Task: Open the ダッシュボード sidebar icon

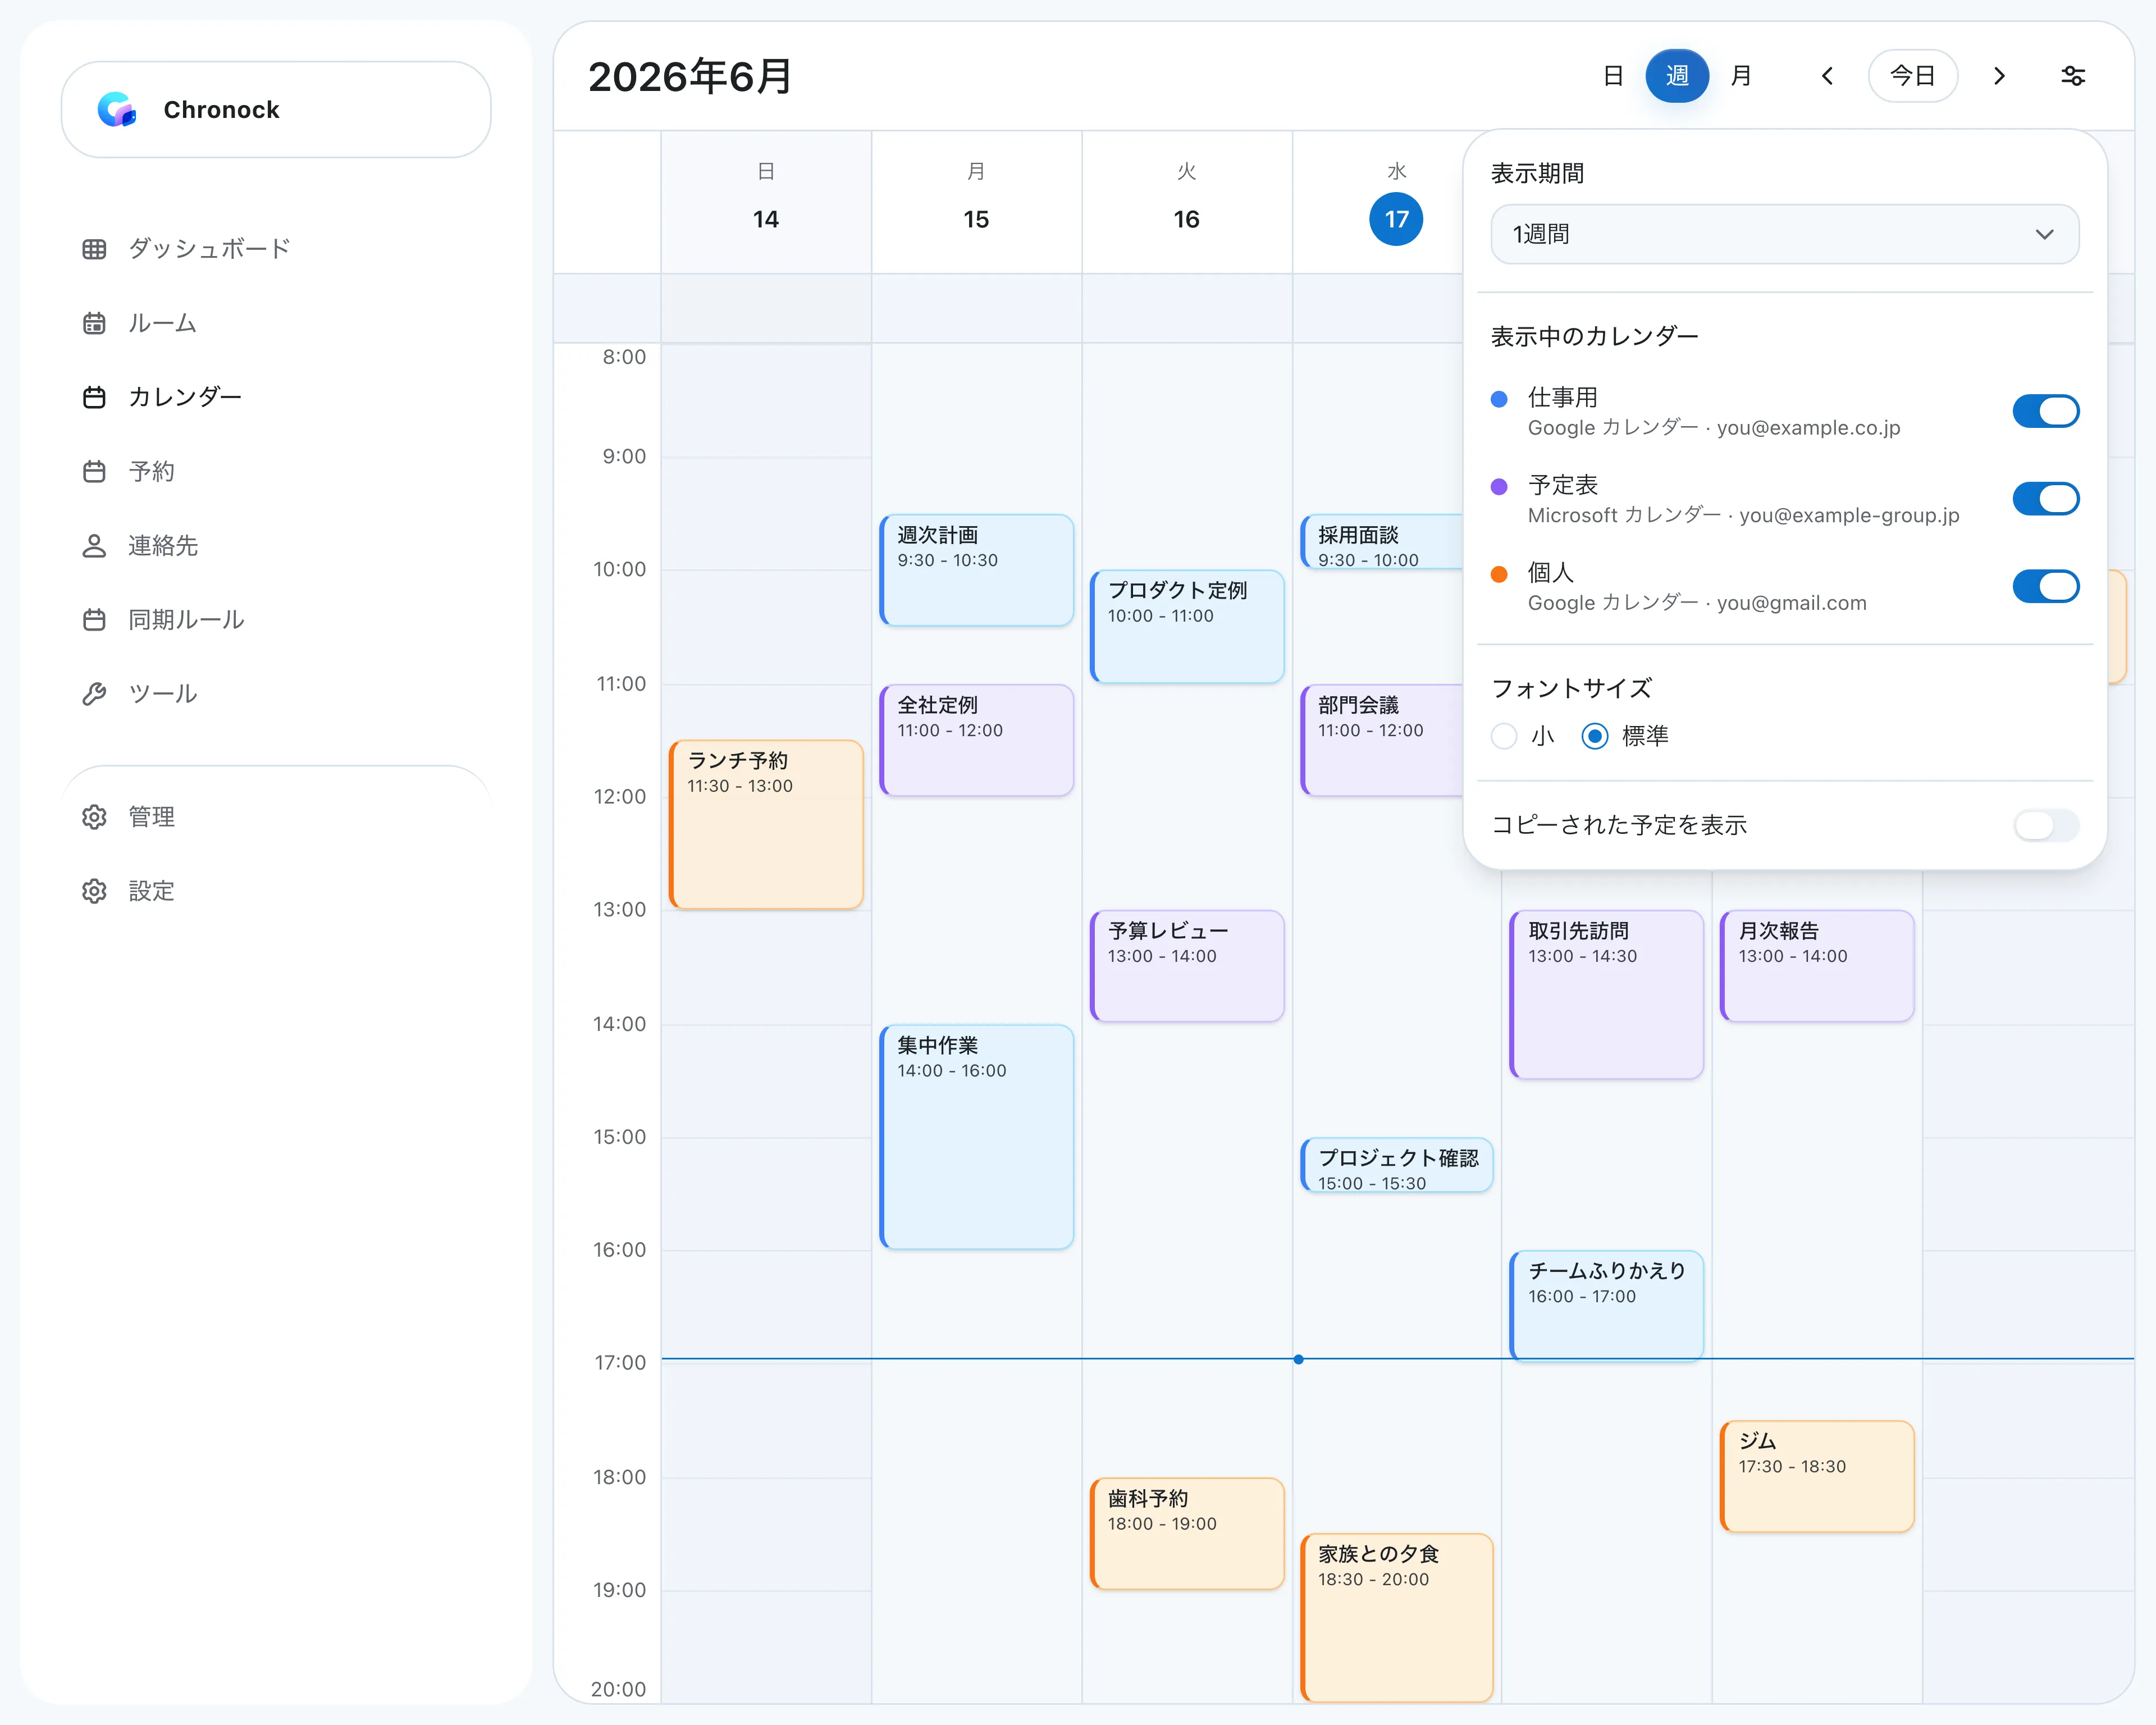Action: (x=94, y=249)
